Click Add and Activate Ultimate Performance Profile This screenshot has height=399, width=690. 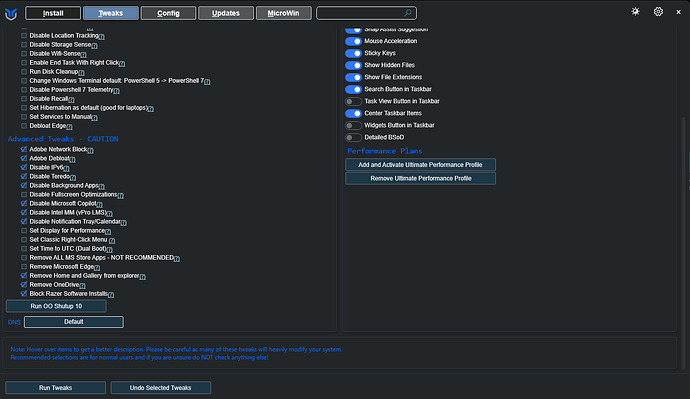pos(420,165)
